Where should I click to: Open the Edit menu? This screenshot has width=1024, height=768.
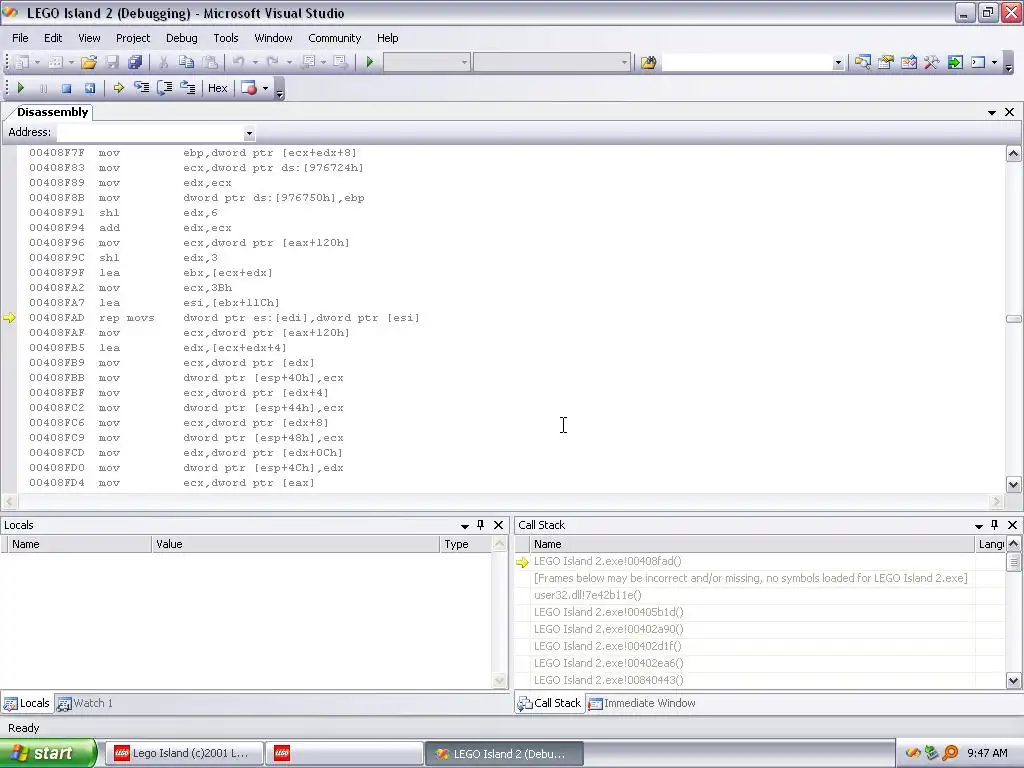[x=53, y=38]
